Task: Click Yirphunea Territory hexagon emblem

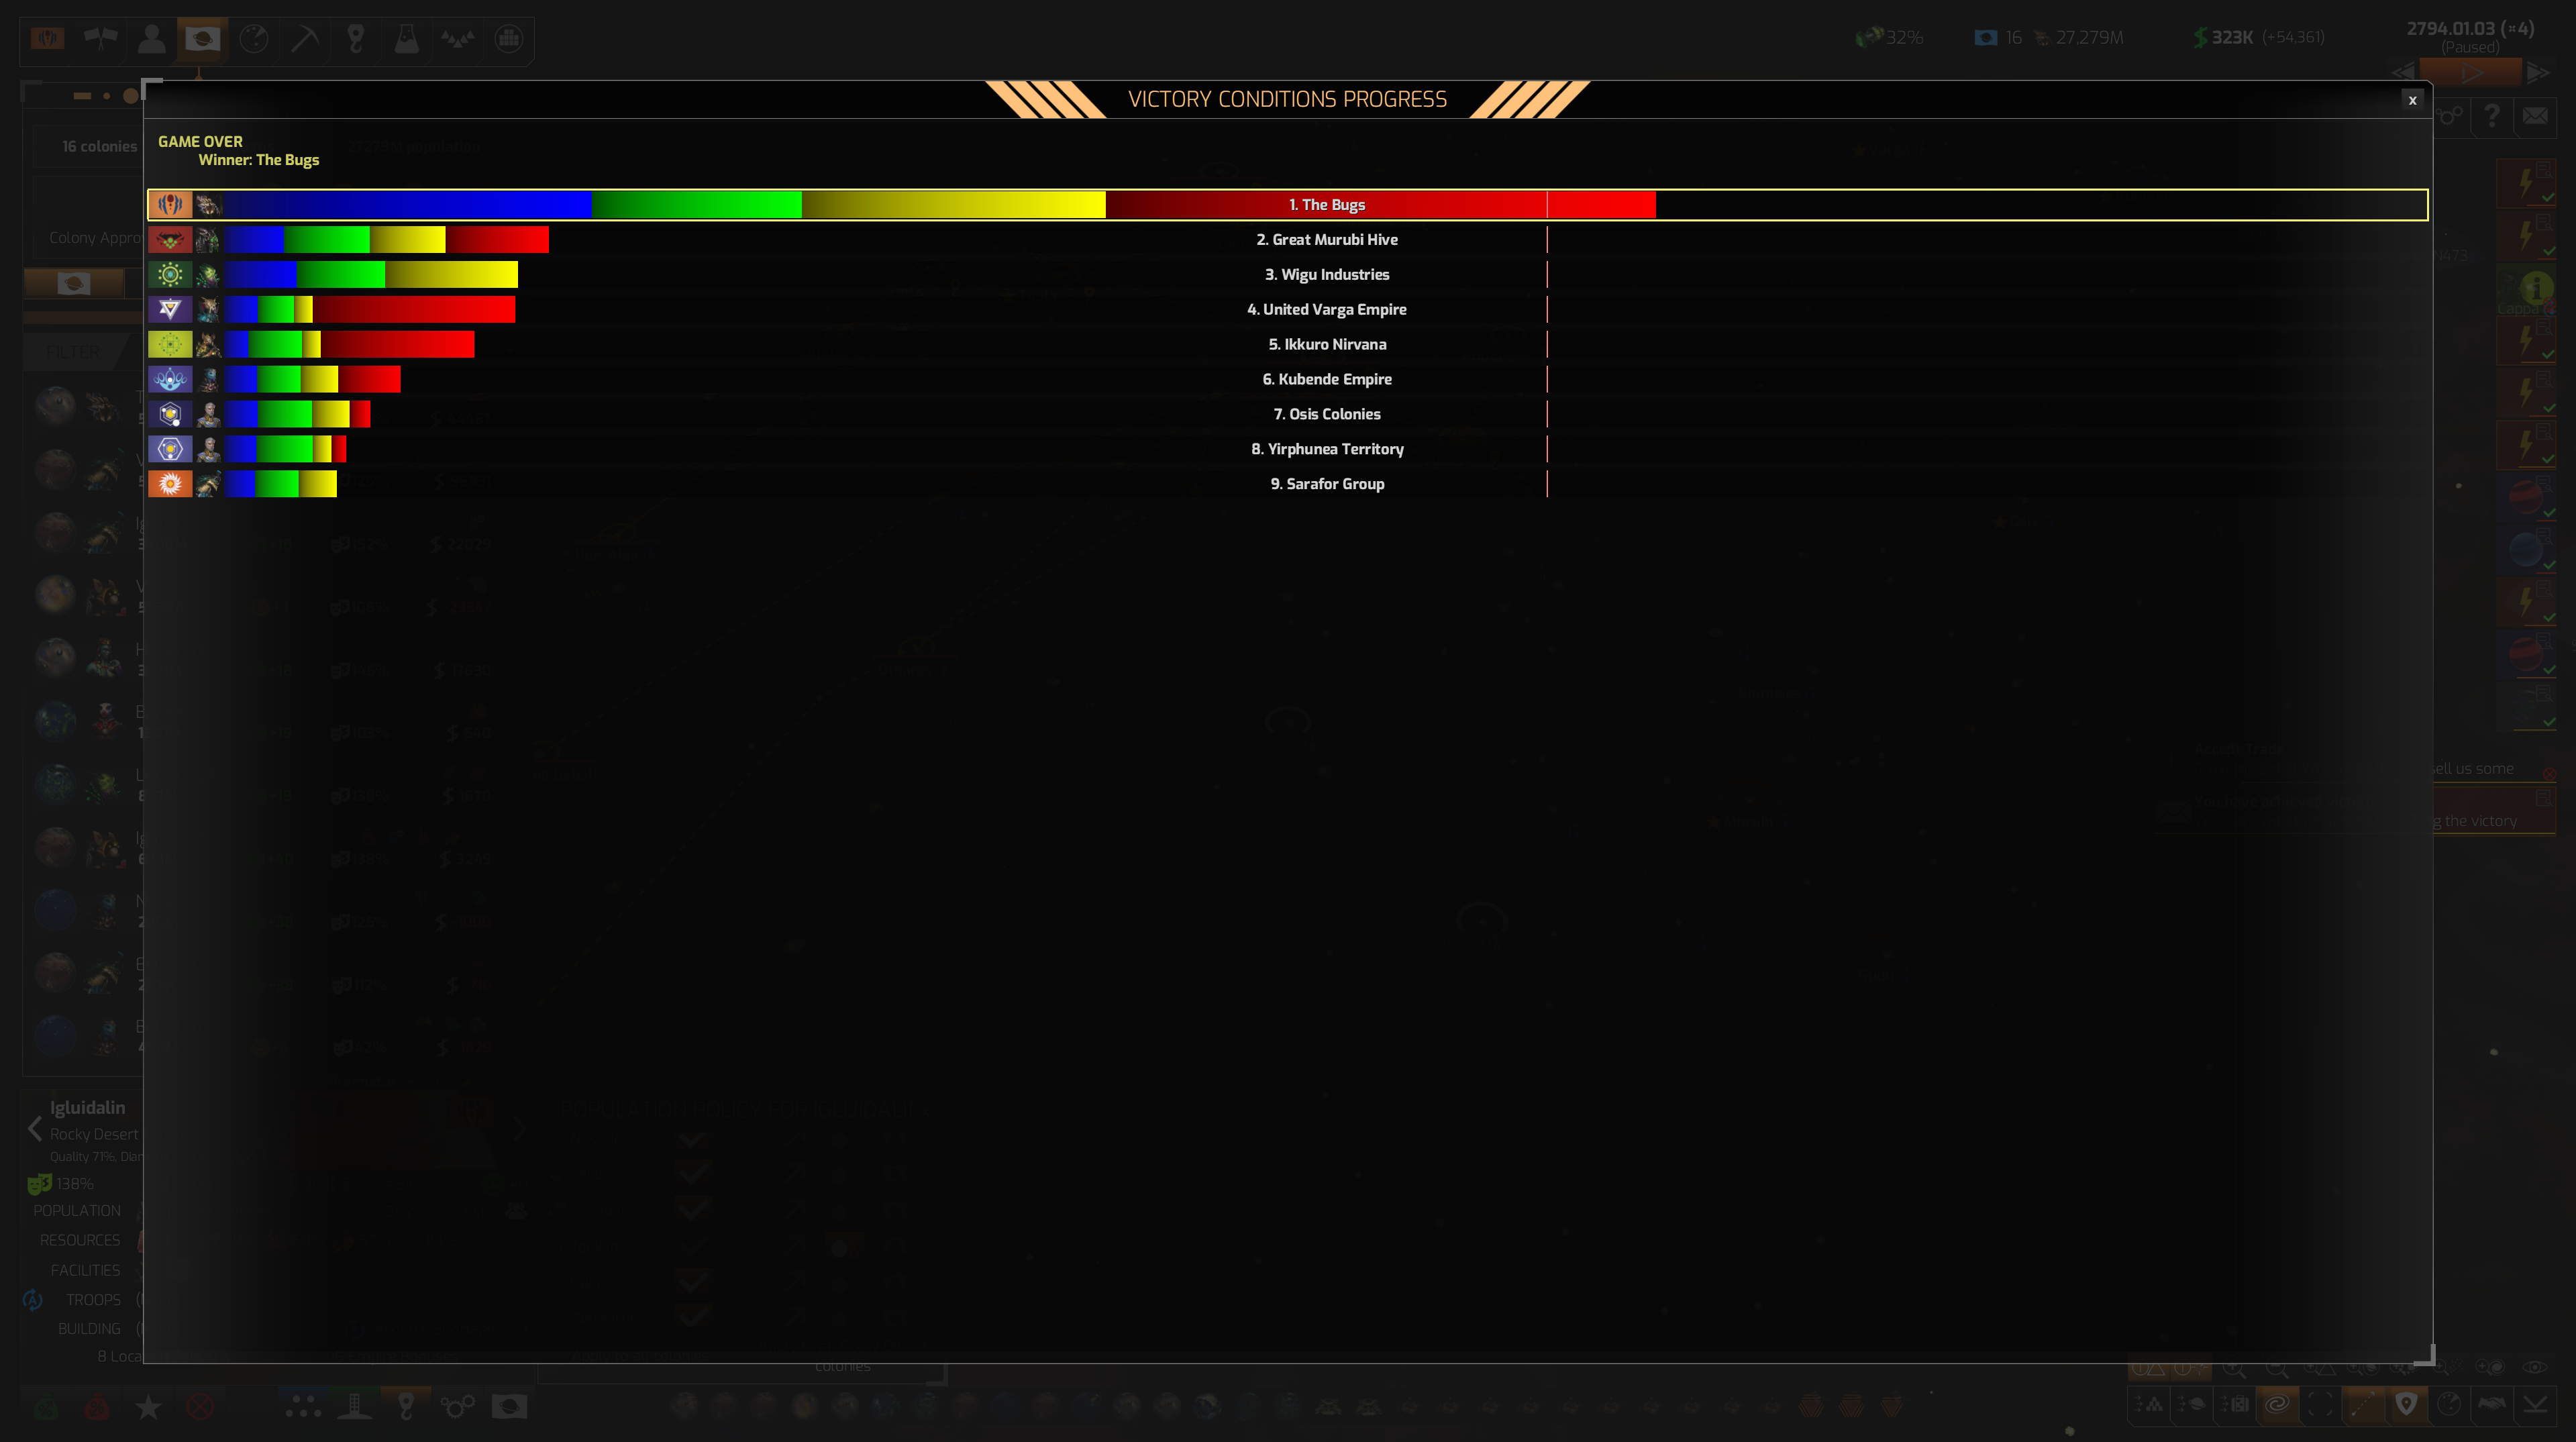Action: tap(170, 449)
